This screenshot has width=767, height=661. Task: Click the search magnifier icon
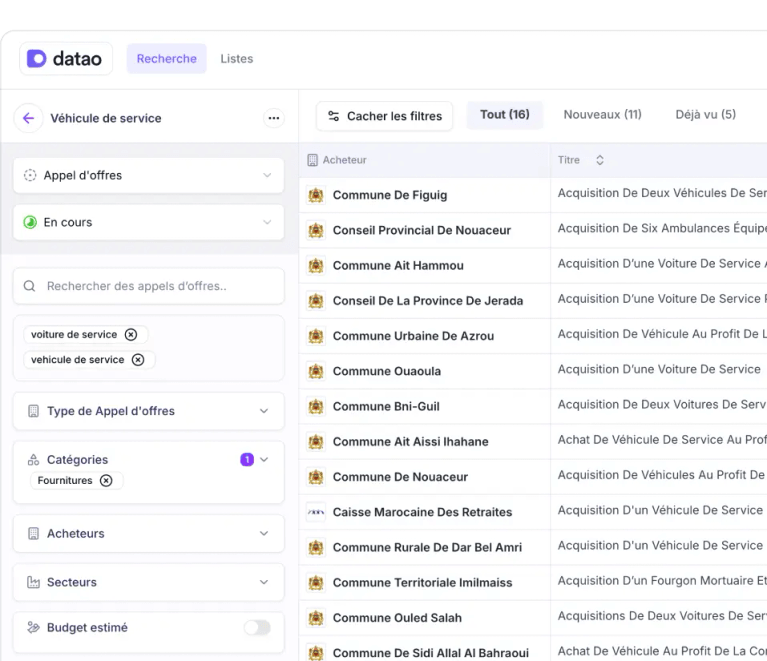(29, 286)
